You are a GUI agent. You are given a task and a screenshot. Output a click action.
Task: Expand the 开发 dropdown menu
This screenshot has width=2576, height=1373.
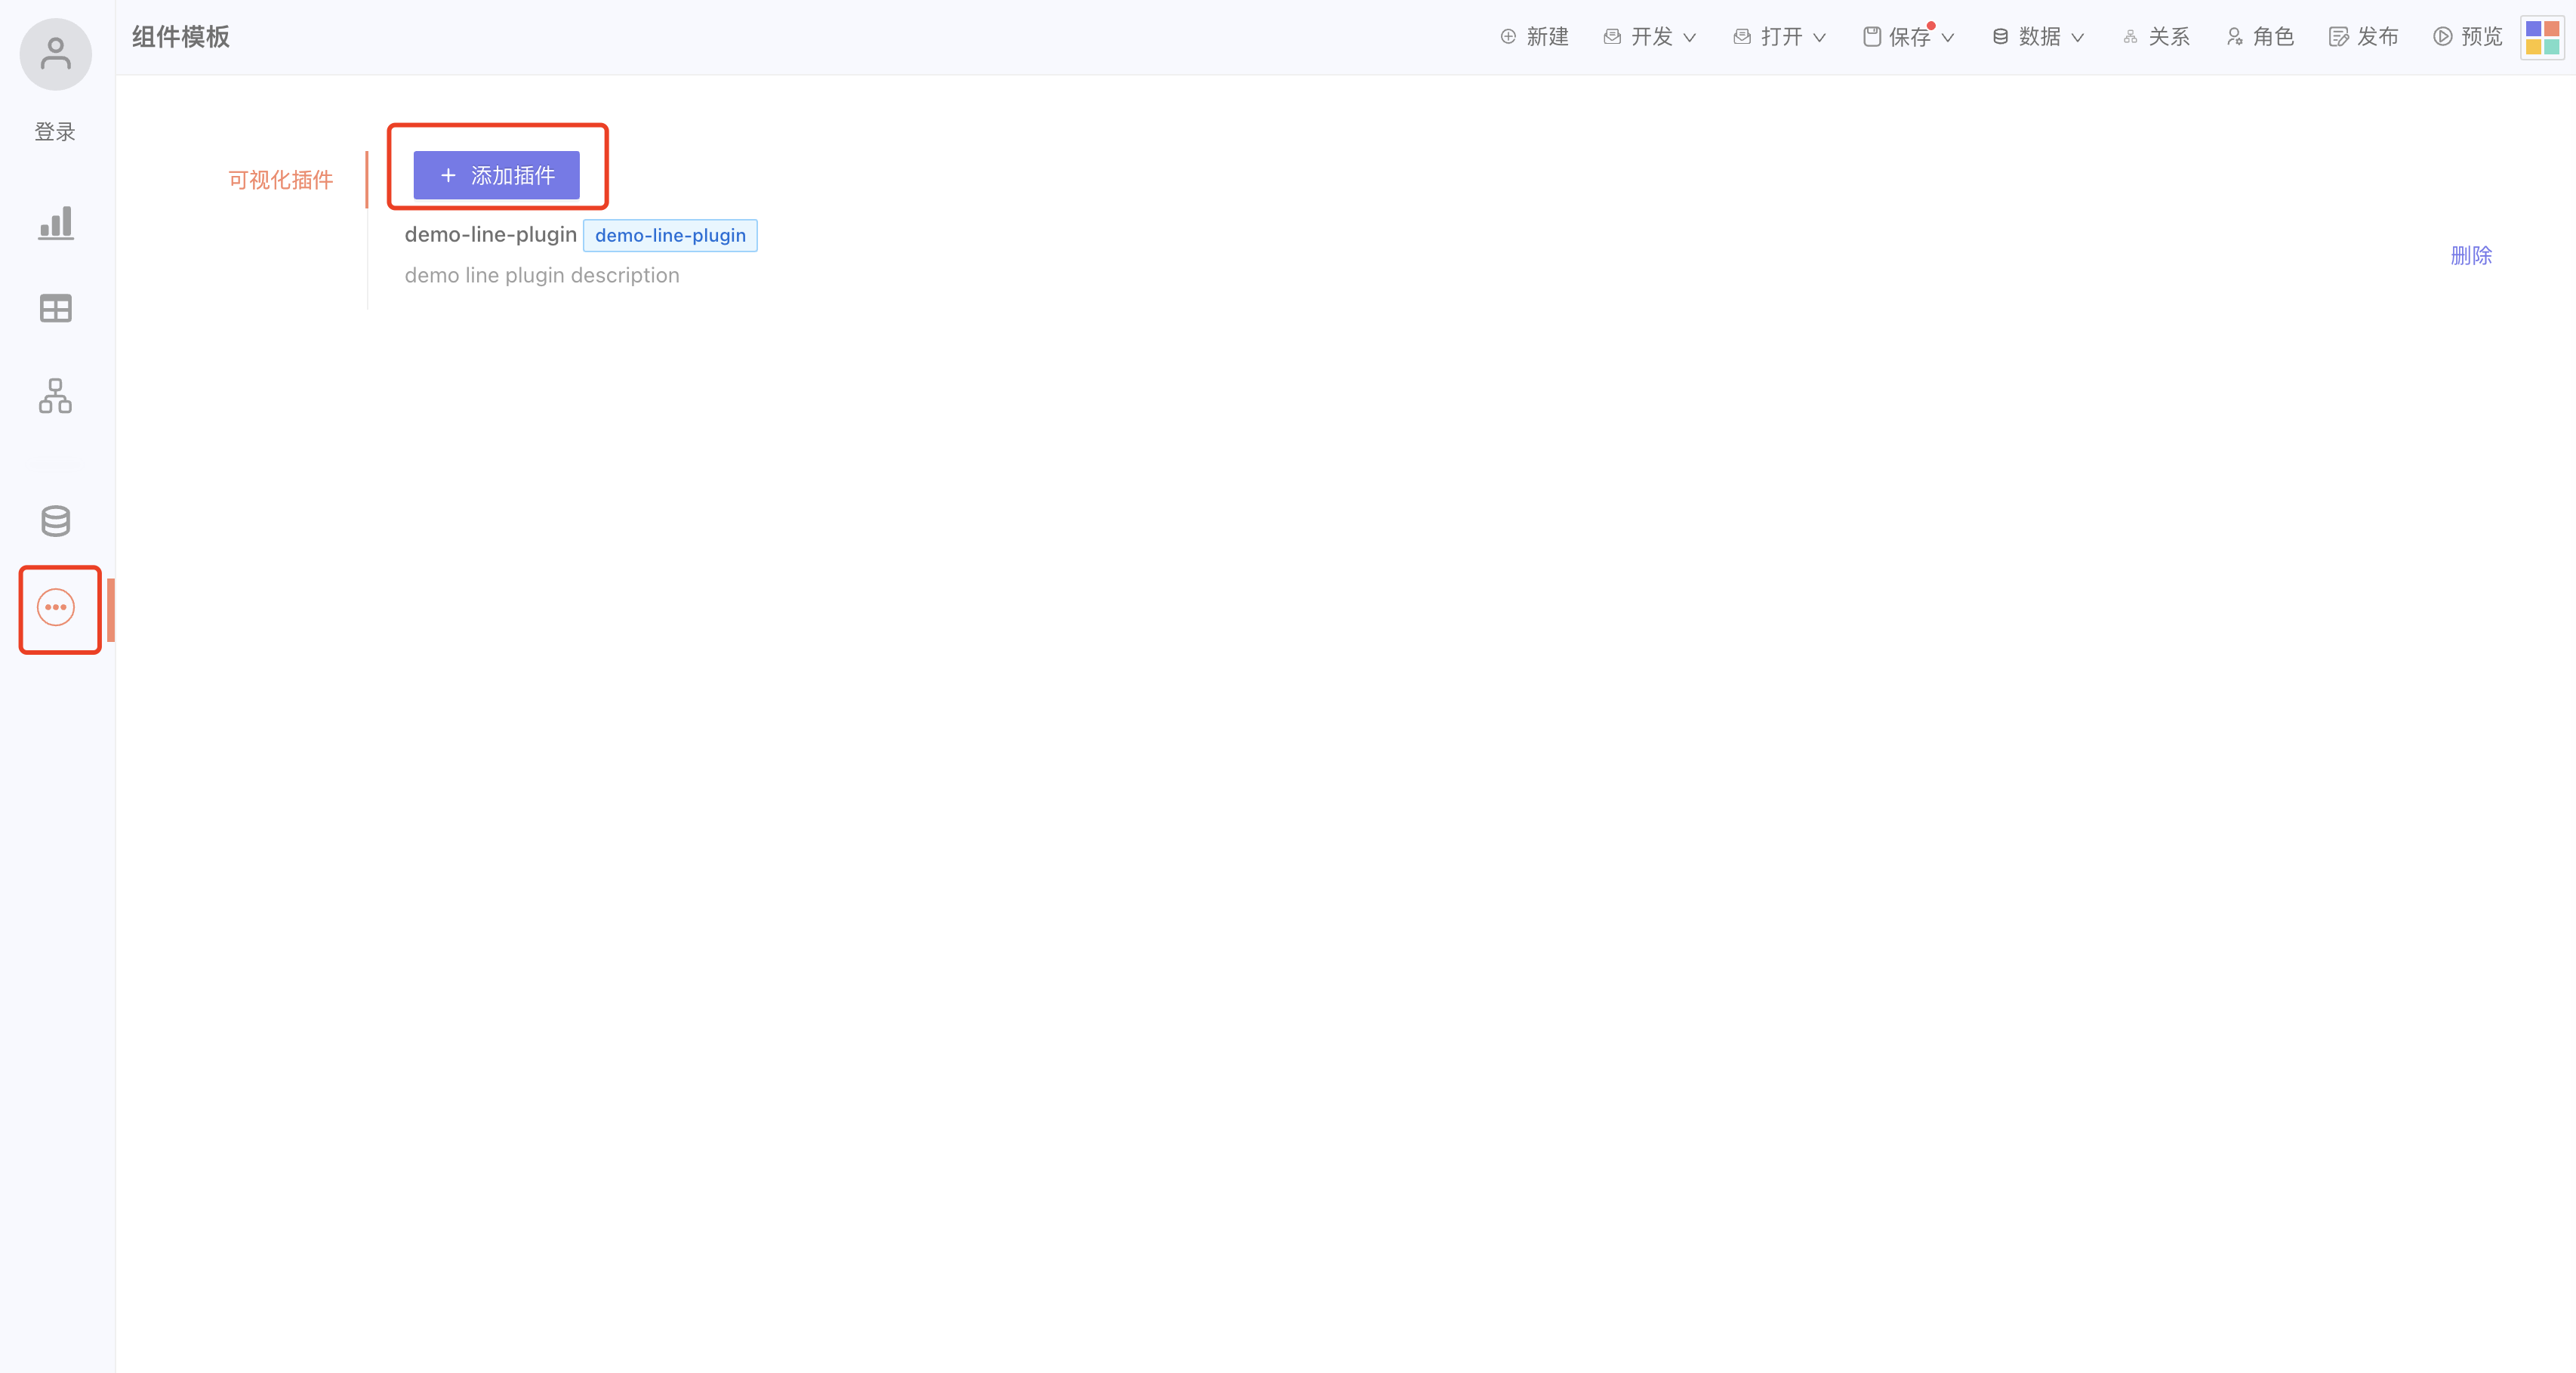click(1650, 37)
